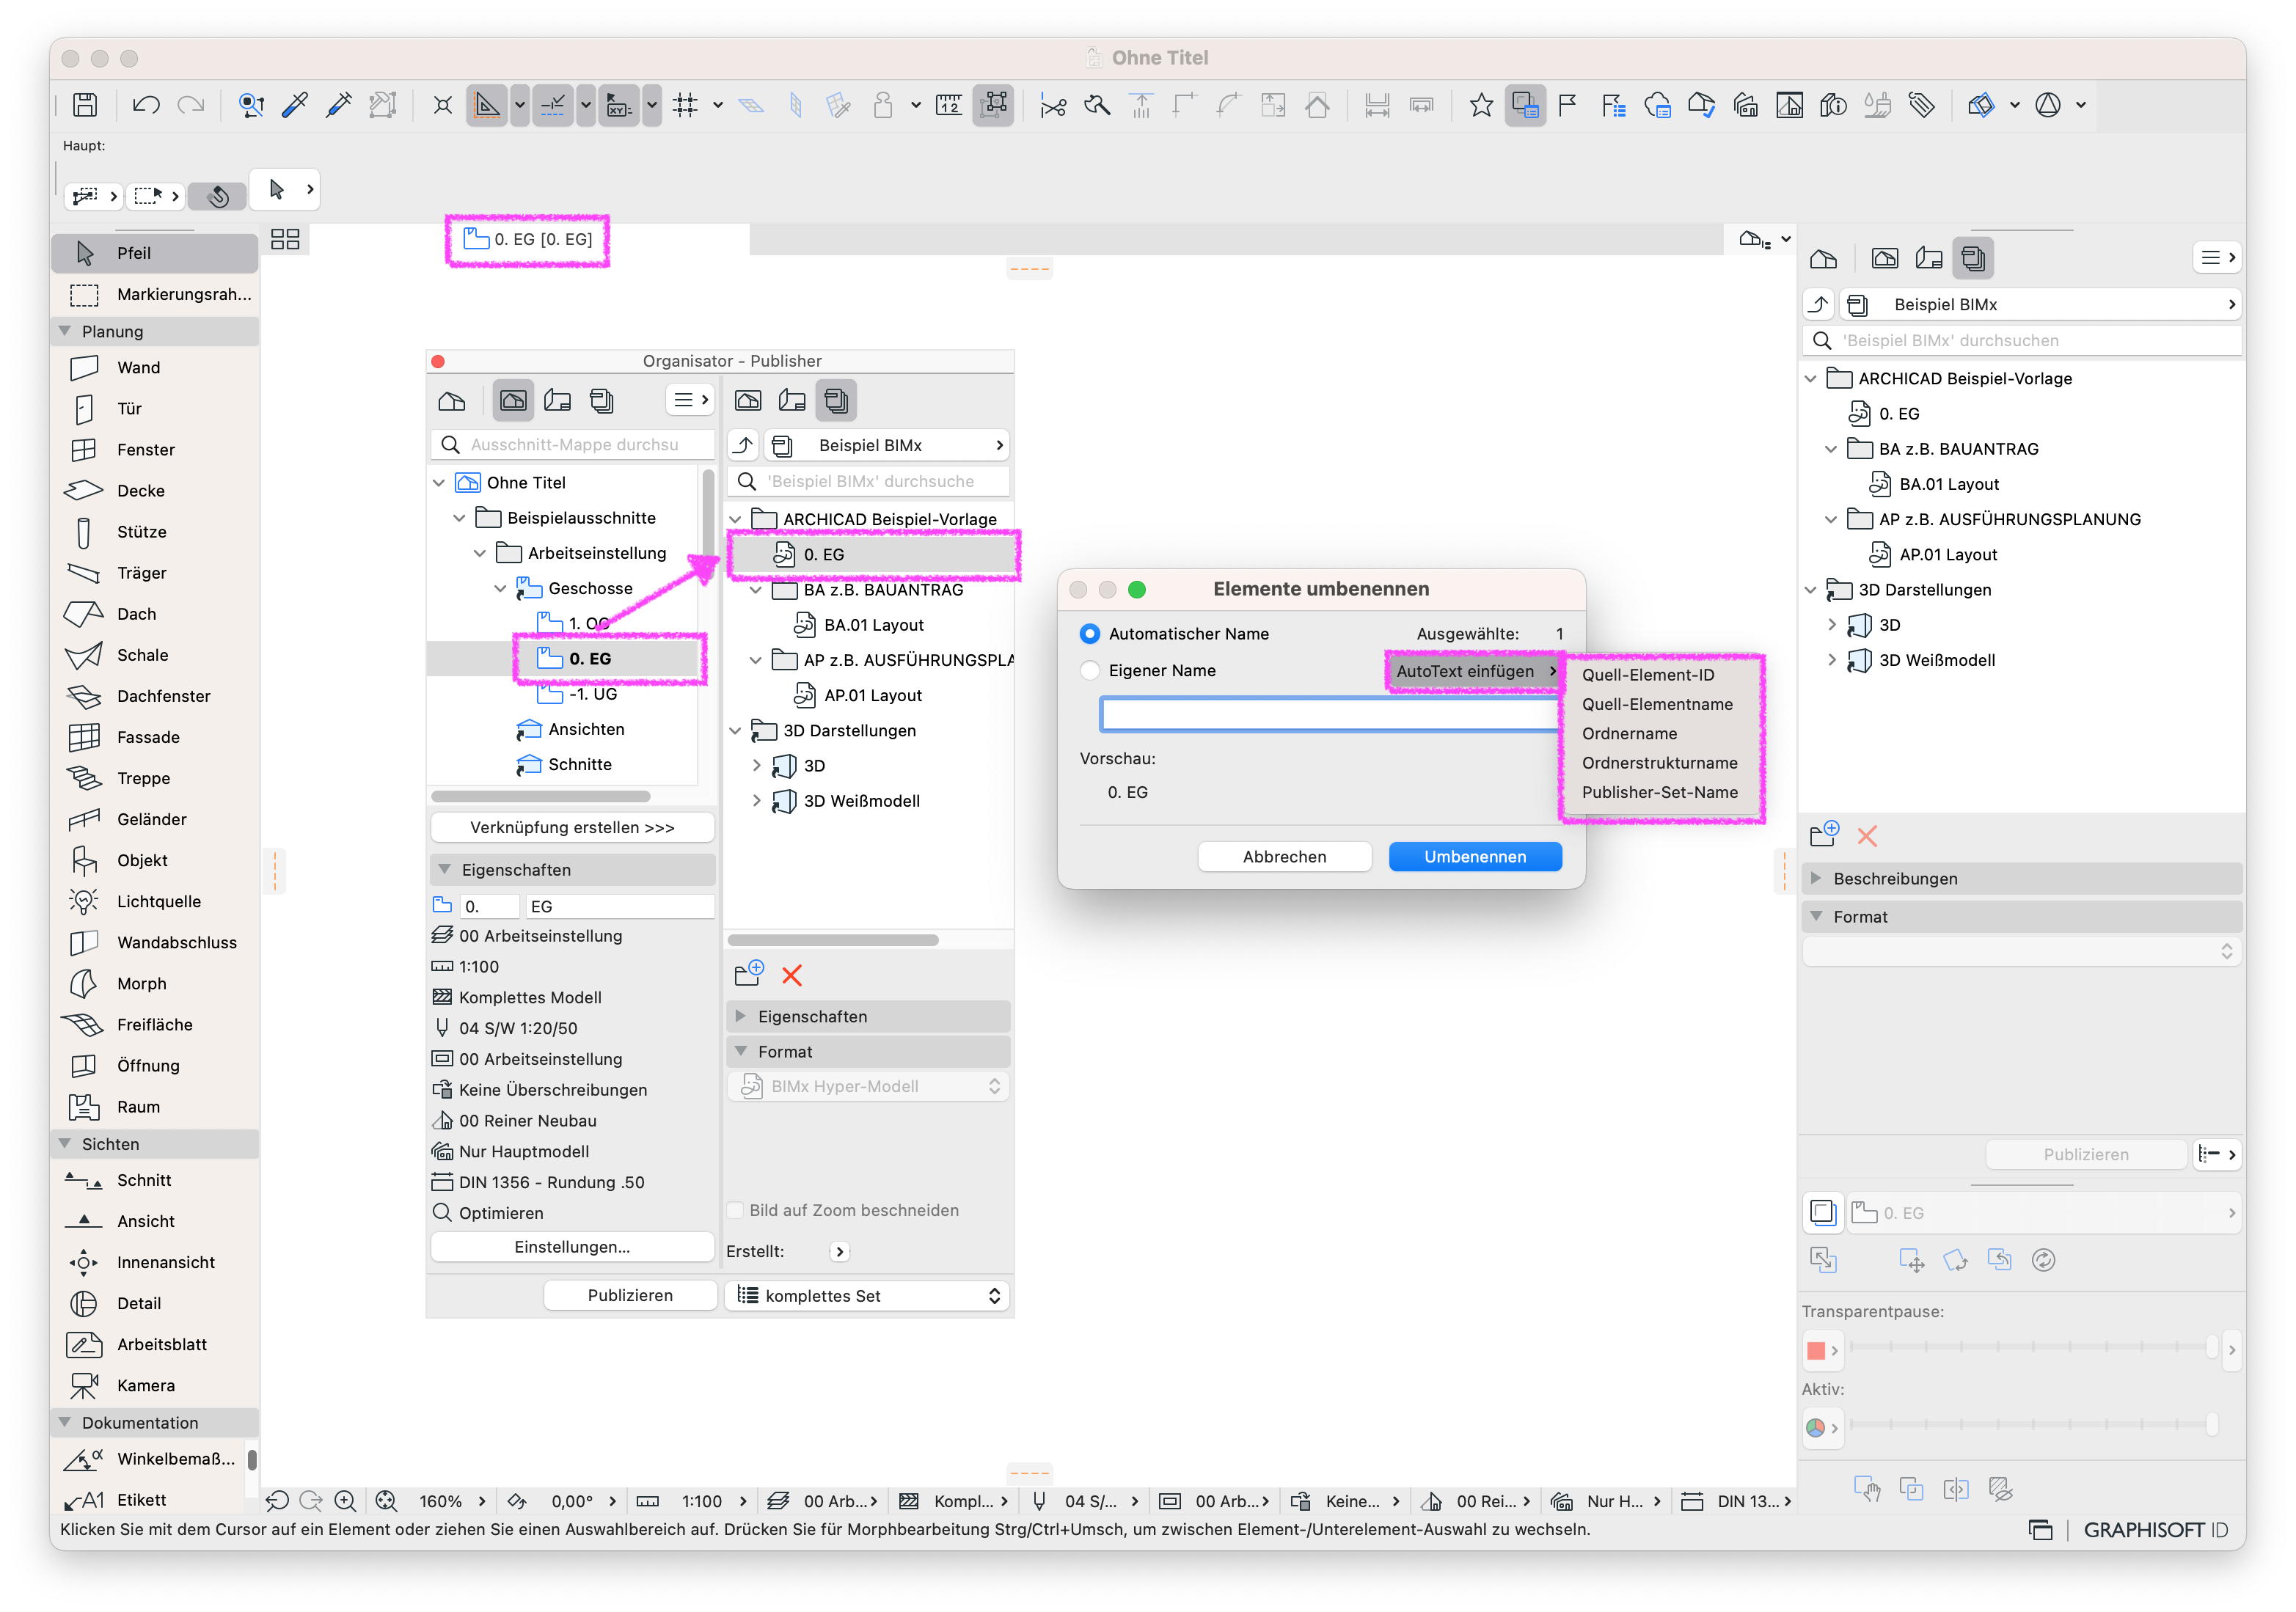Collapse the Dokumentation toolbox section

(x=65, y=1422)
